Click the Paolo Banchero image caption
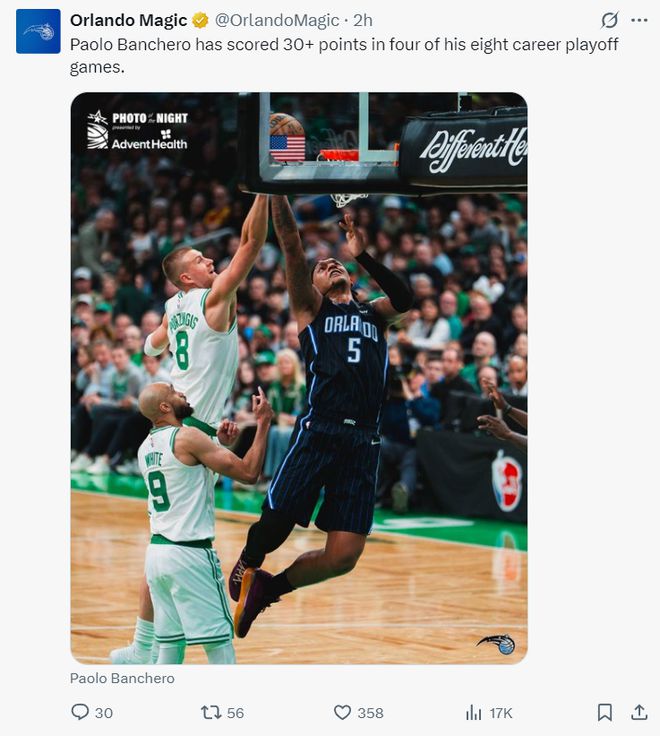Screen dimensions: 660x736 [122, 678]
